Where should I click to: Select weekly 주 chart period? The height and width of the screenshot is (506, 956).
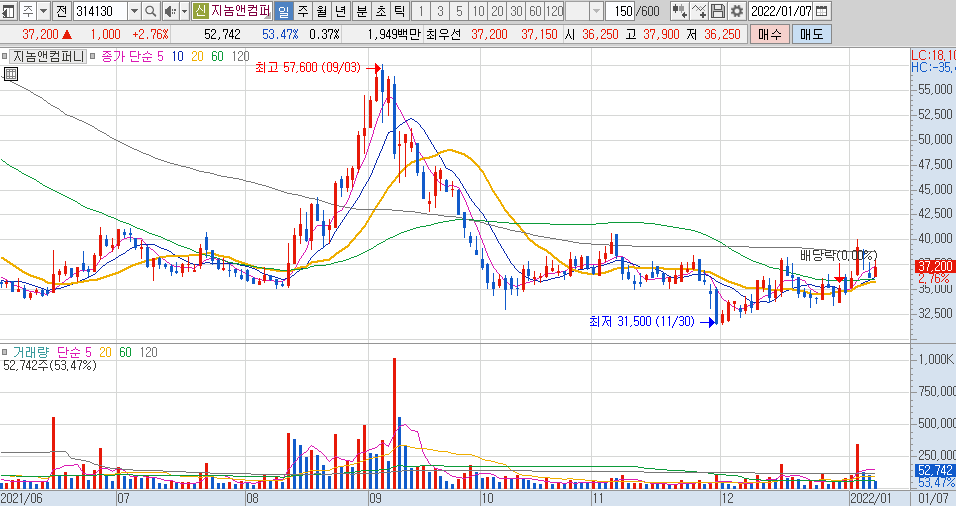[x=303, y=10]
